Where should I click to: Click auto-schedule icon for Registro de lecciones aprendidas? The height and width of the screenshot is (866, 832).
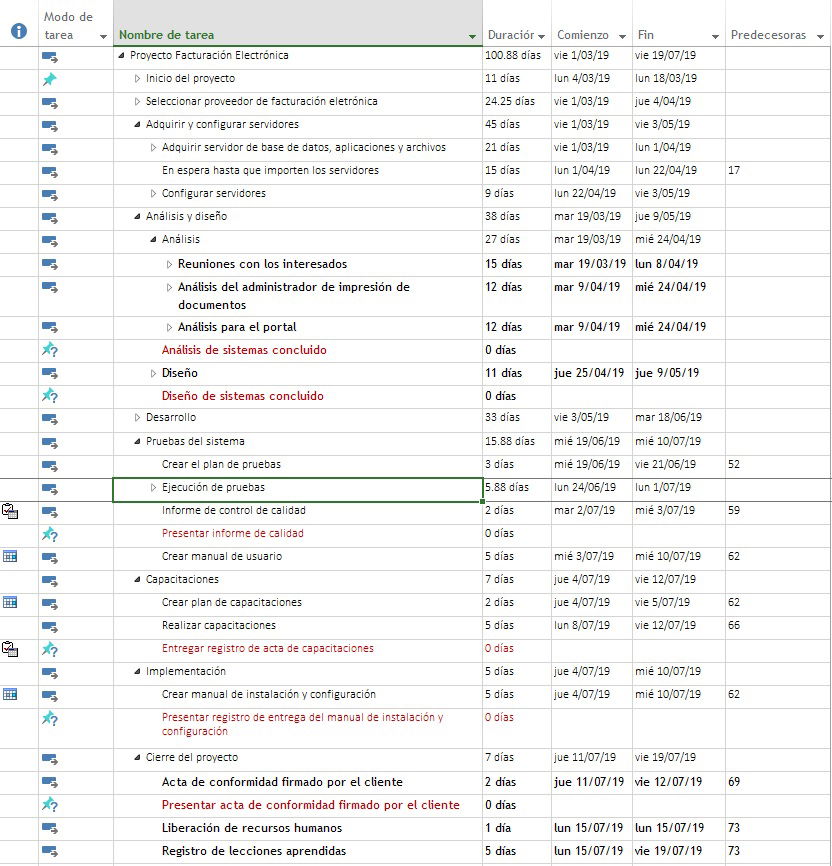point(50,851)
